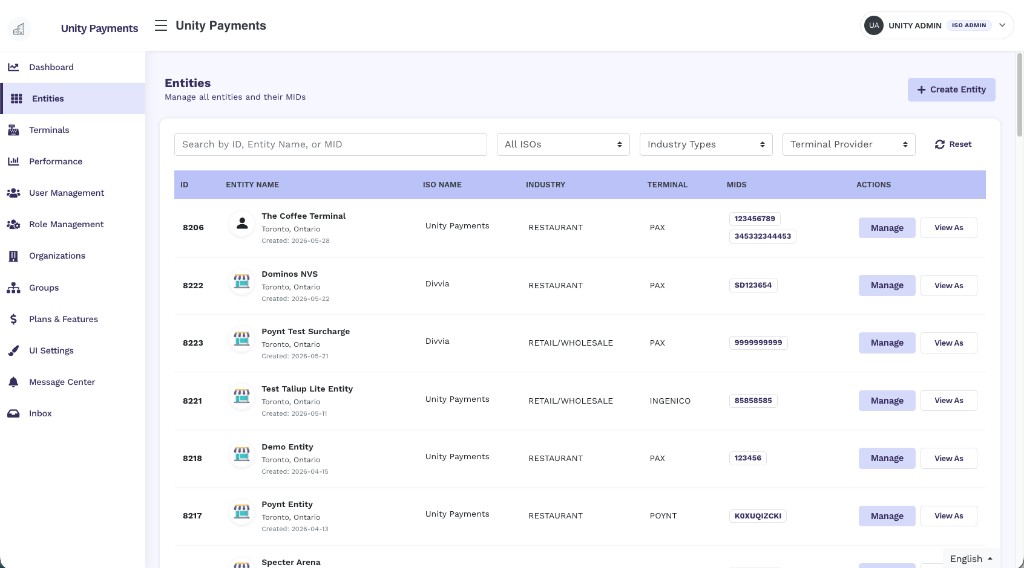Toggle the hamburger menu icon

coord(161,25)
